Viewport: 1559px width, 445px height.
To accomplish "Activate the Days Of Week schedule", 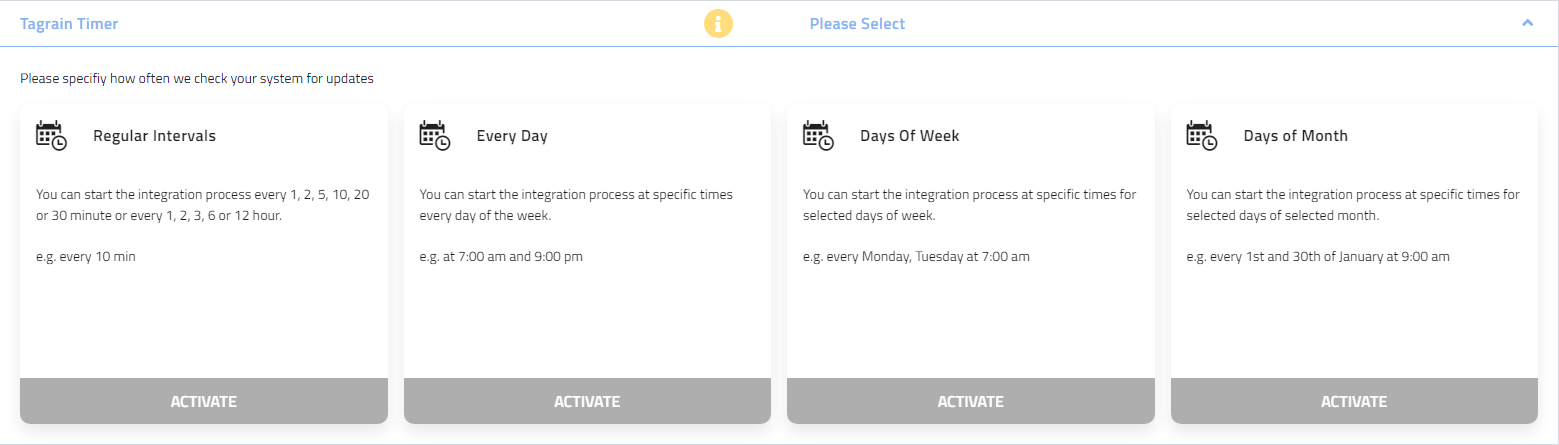I will [x=970, y=402].
